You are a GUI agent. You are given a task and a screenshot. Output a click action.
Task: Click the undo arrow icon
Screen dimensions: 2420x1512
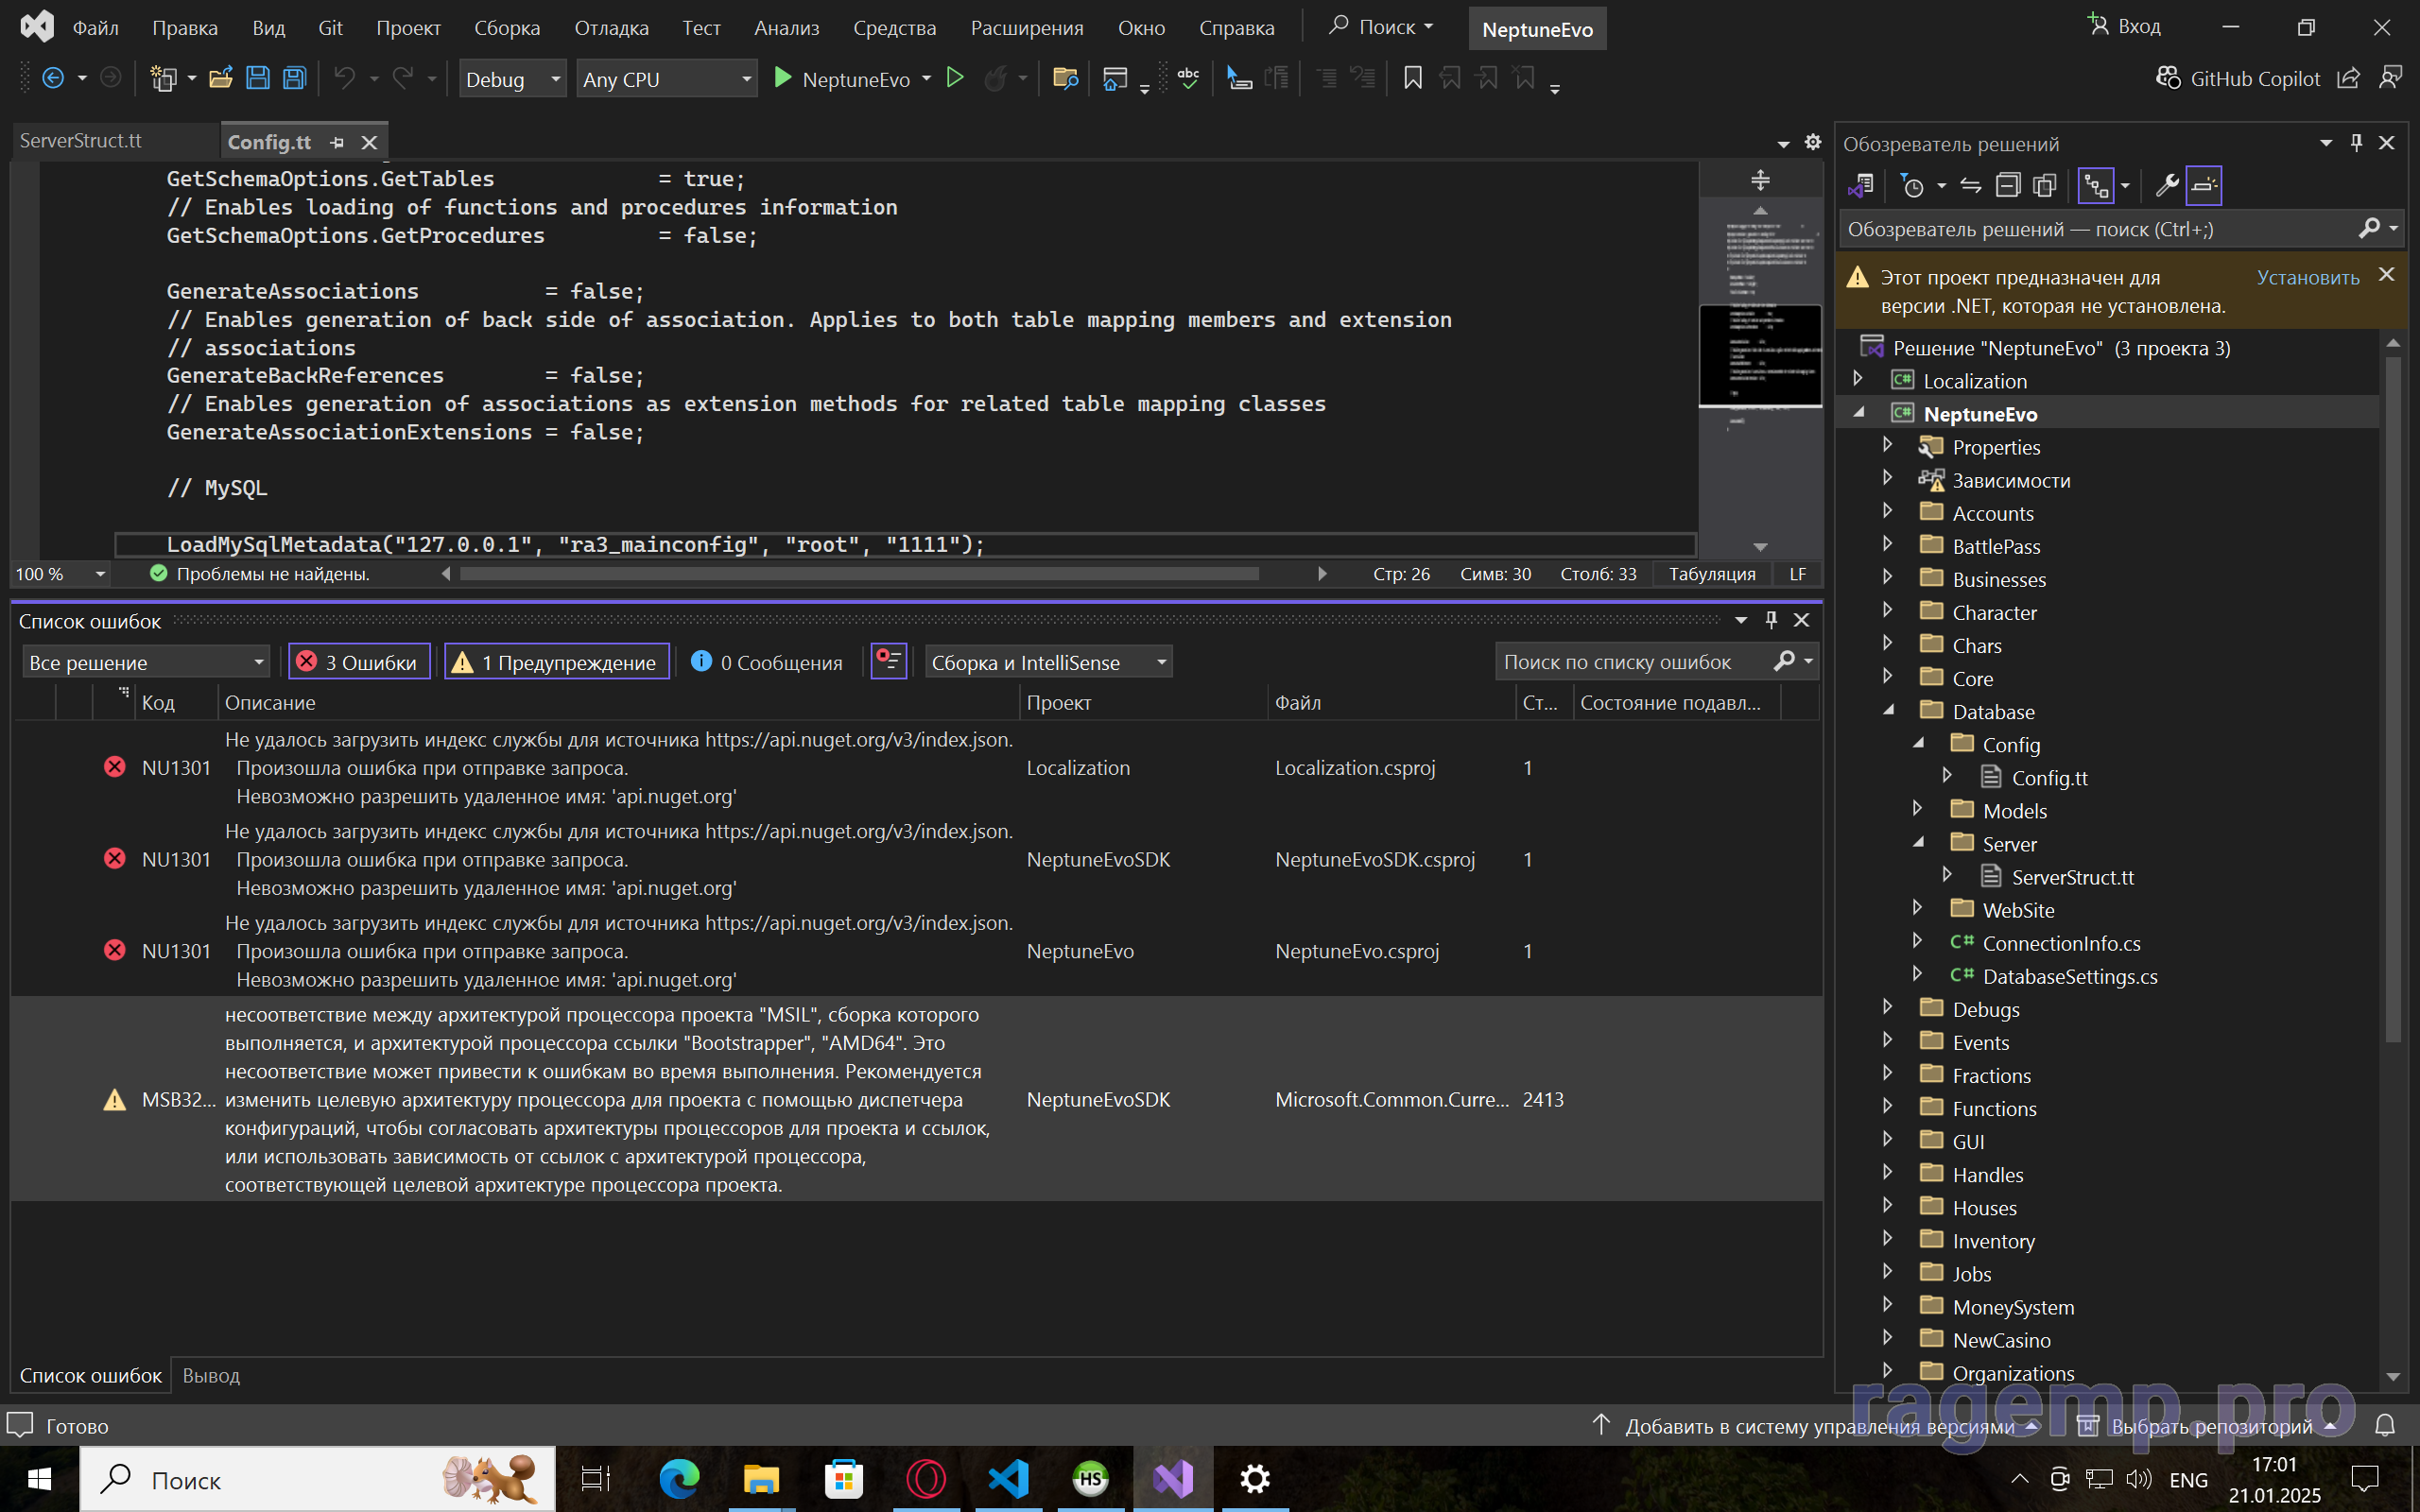coord(344,78)
